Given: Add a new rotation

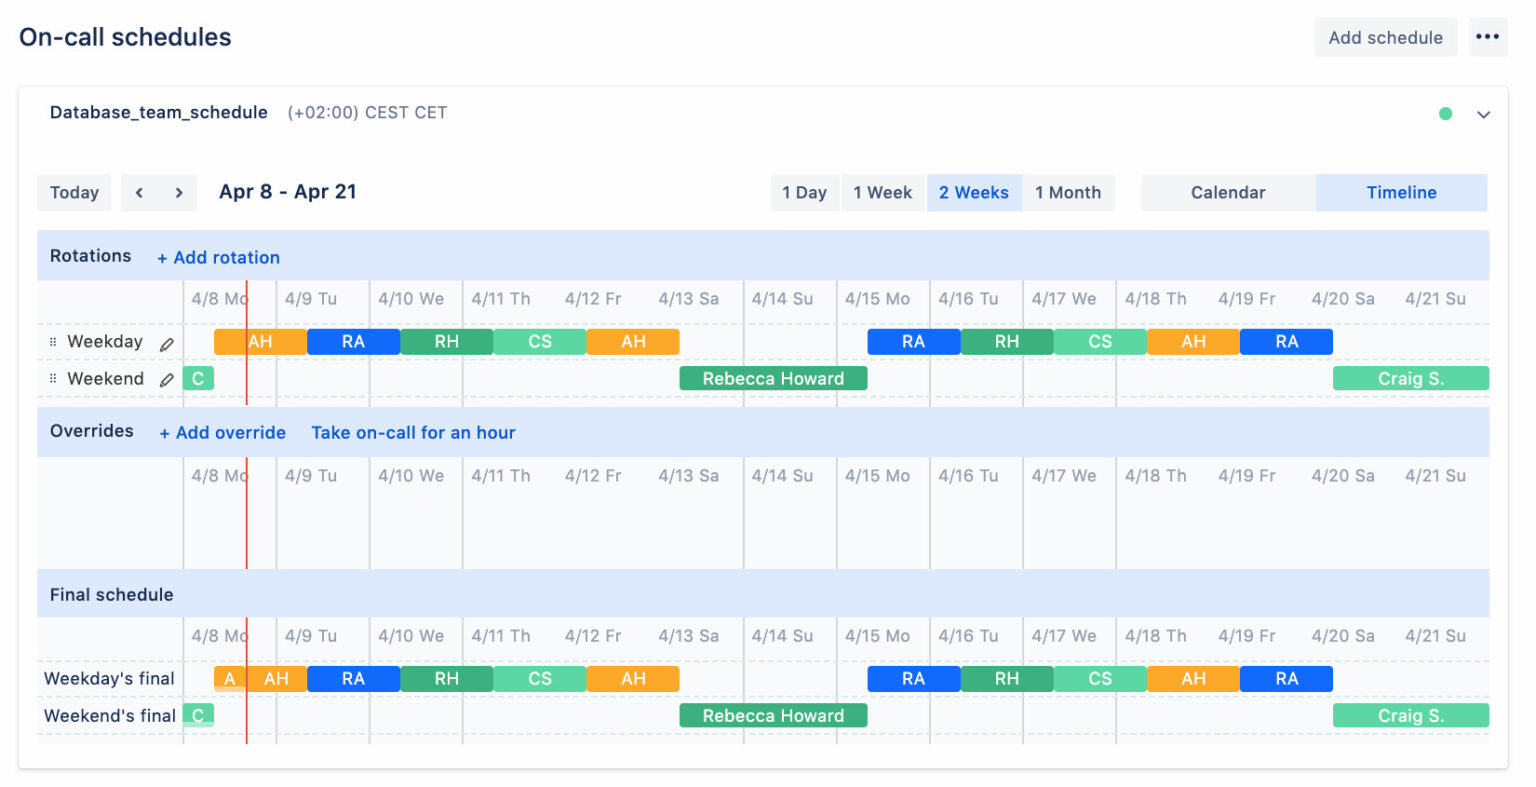Looking at the screenshot, I should click(218, 257).
